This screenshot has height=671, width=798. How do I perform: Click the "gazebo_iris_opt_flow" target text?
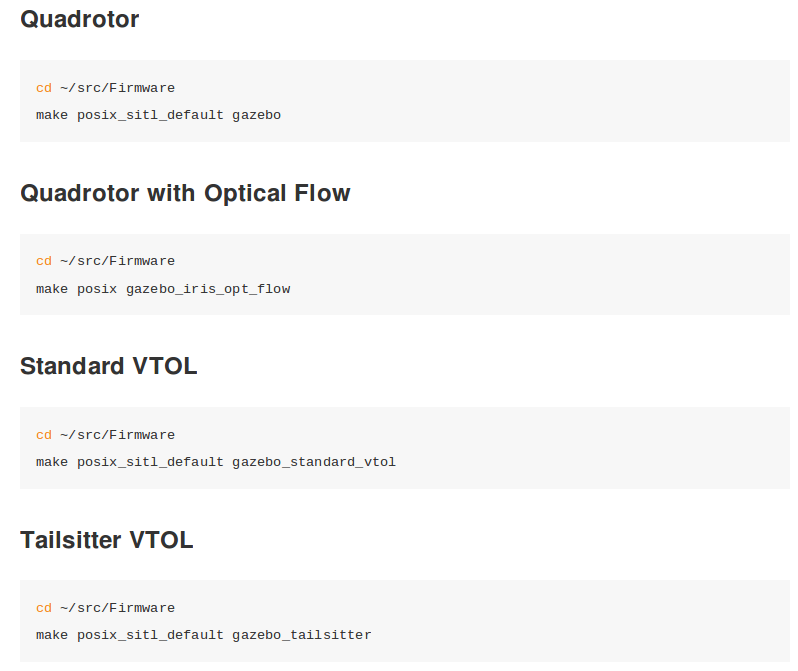208,289
